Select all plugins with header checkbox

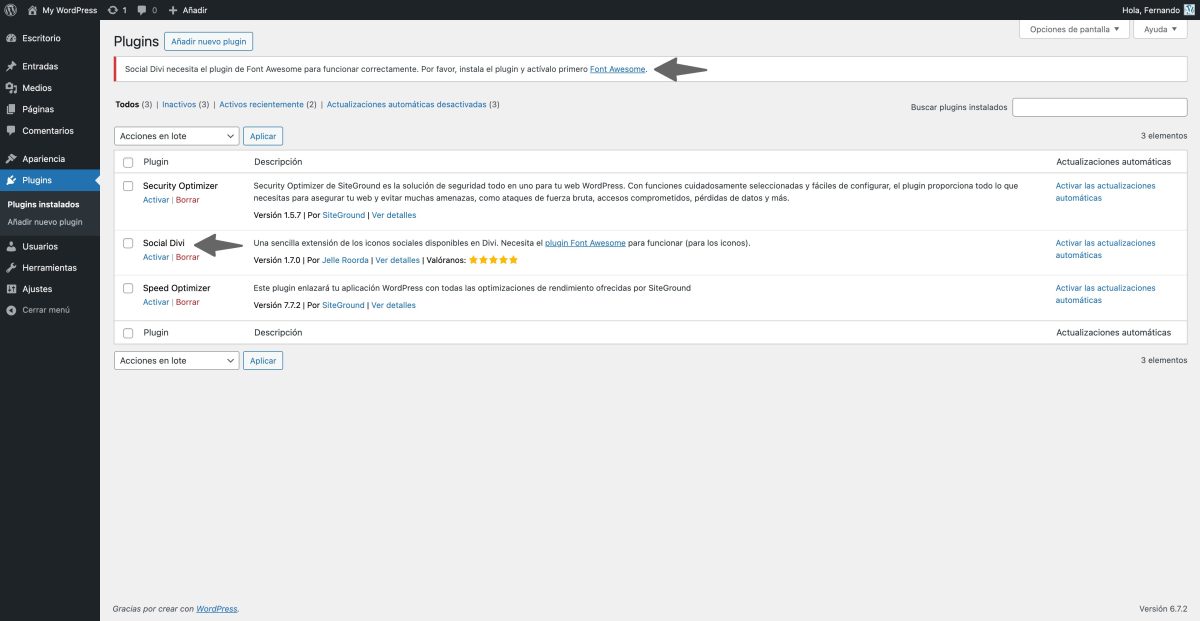(128, 161)
